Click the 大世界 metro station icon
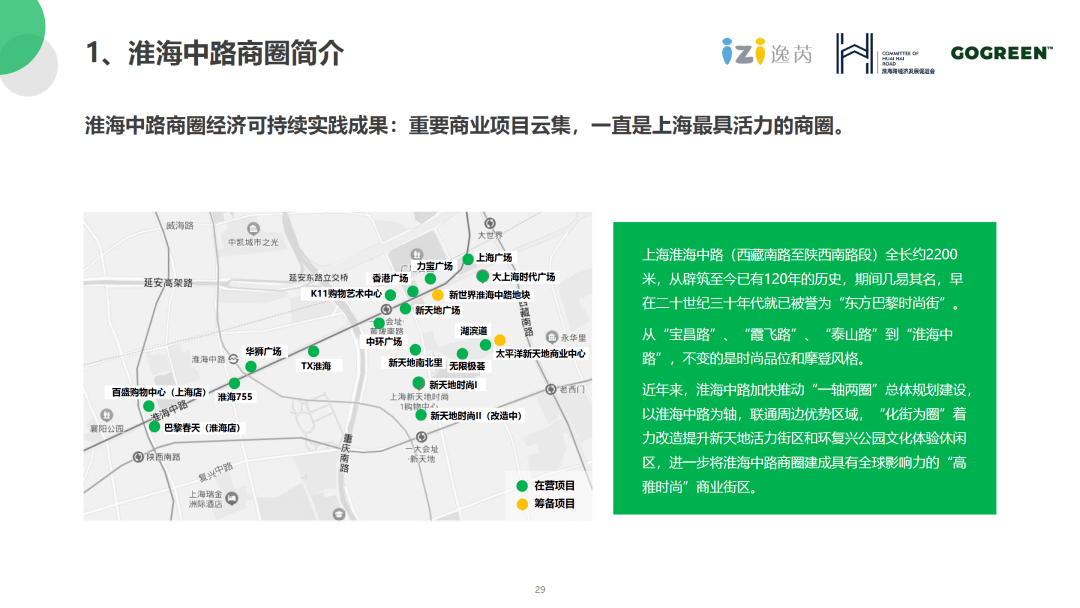1080x608 pixels. [490, 223]
